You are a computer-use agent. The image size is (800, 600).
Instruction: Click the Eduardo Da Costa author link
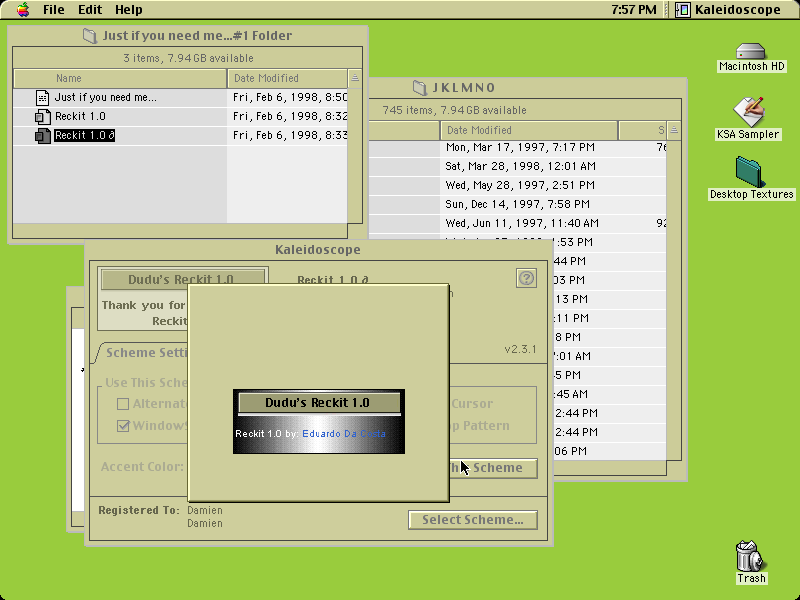tap(344, 434)
